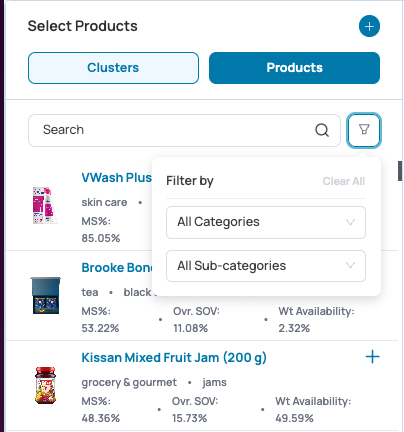Open the VWash Plus product link
The height and width of the screenshot is (432, 404).
point(117,178)
